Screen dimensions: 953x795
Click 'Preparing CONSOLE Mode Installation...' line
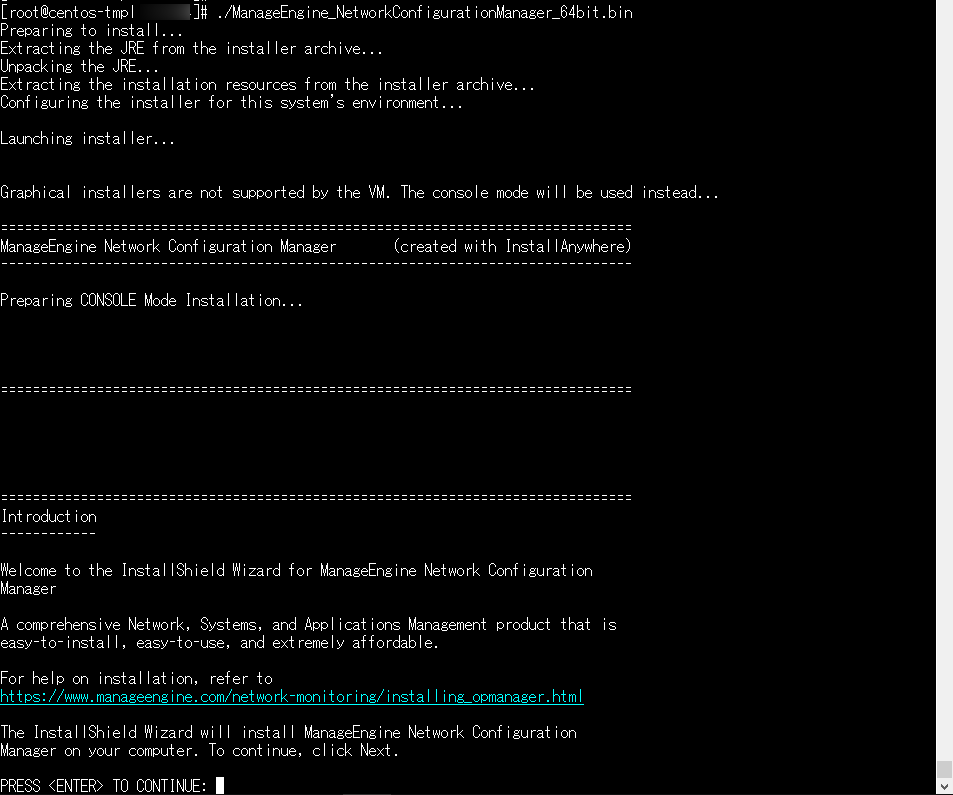(151, 300)
